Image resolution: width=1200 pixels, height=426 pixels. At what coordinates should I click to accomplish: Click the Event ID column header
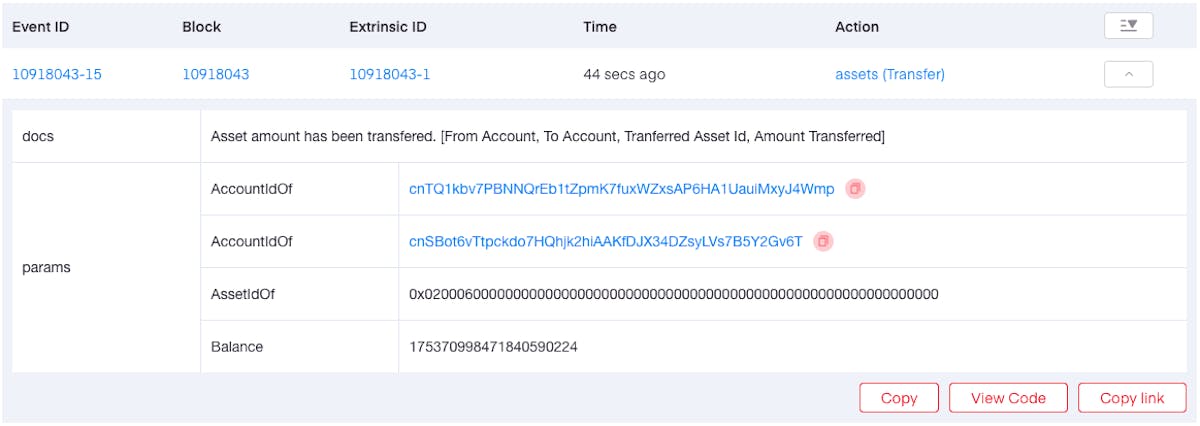pyautogui.click(x=39, y=27)
